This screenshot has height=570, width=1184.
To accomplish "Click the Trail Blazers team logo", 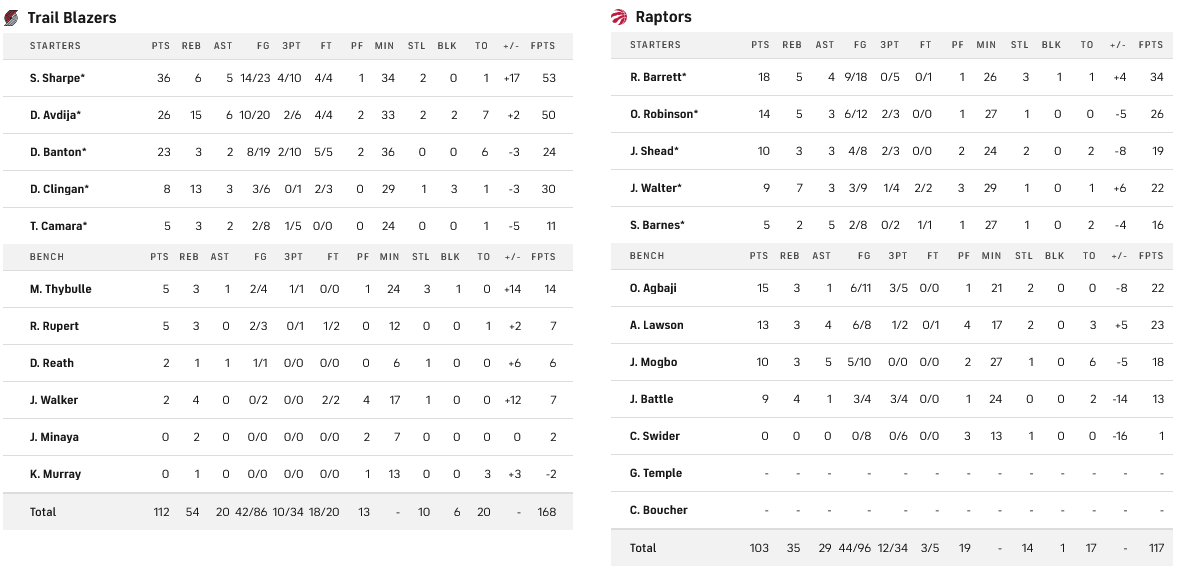I will (11, 17).
